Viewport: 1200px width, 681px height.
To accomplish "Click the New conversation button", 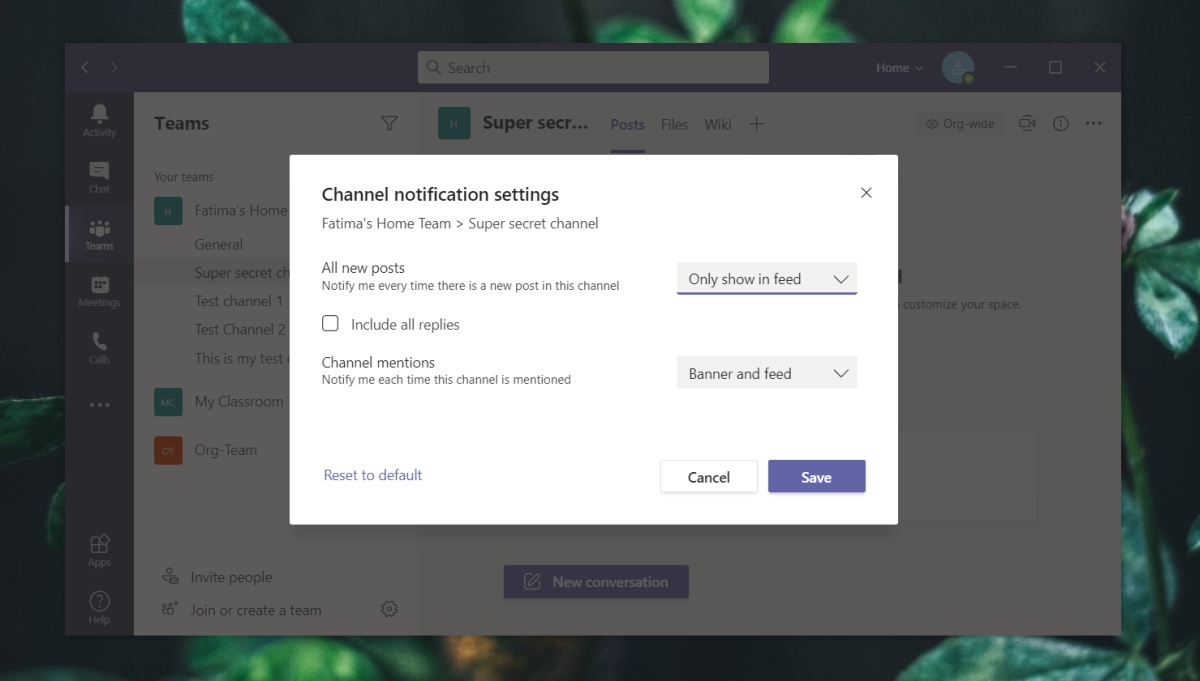I will (596, 582).
